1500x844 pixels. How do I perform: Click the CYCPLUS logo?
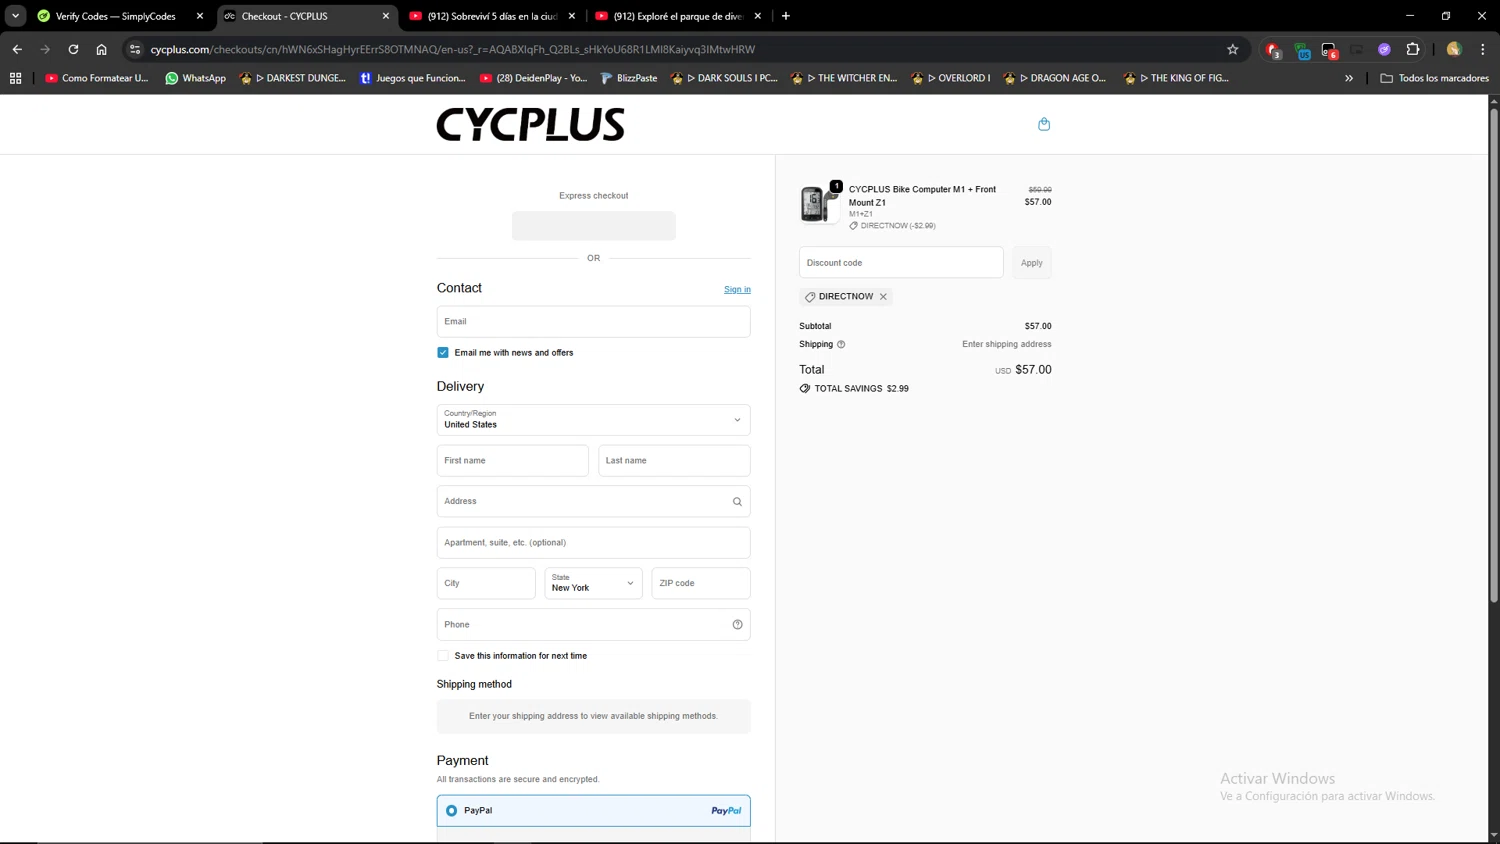(x=530, y=124)
